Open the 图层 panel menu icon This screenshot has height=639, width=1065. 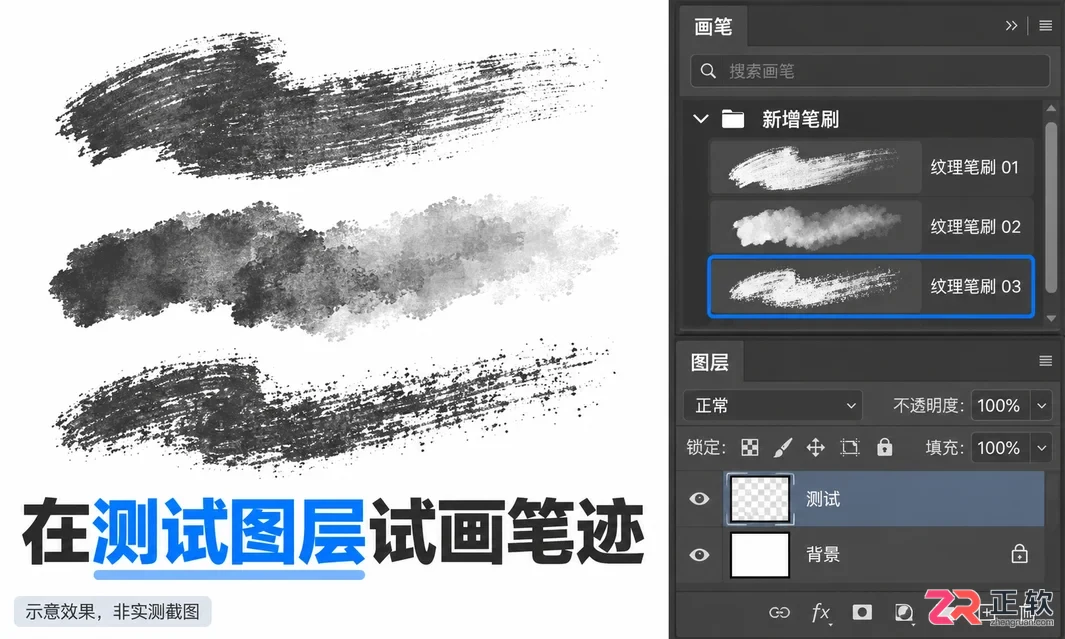pos(1046,361)
